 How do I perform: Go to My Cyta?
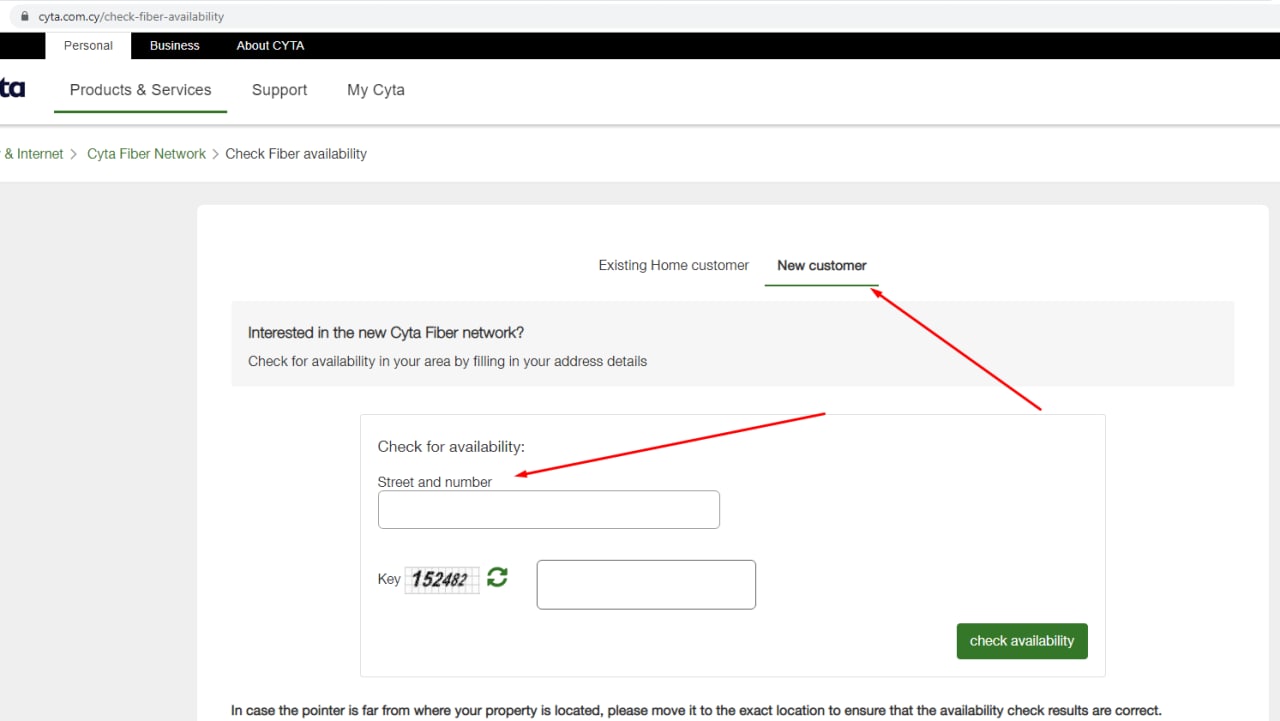(375, 90)
